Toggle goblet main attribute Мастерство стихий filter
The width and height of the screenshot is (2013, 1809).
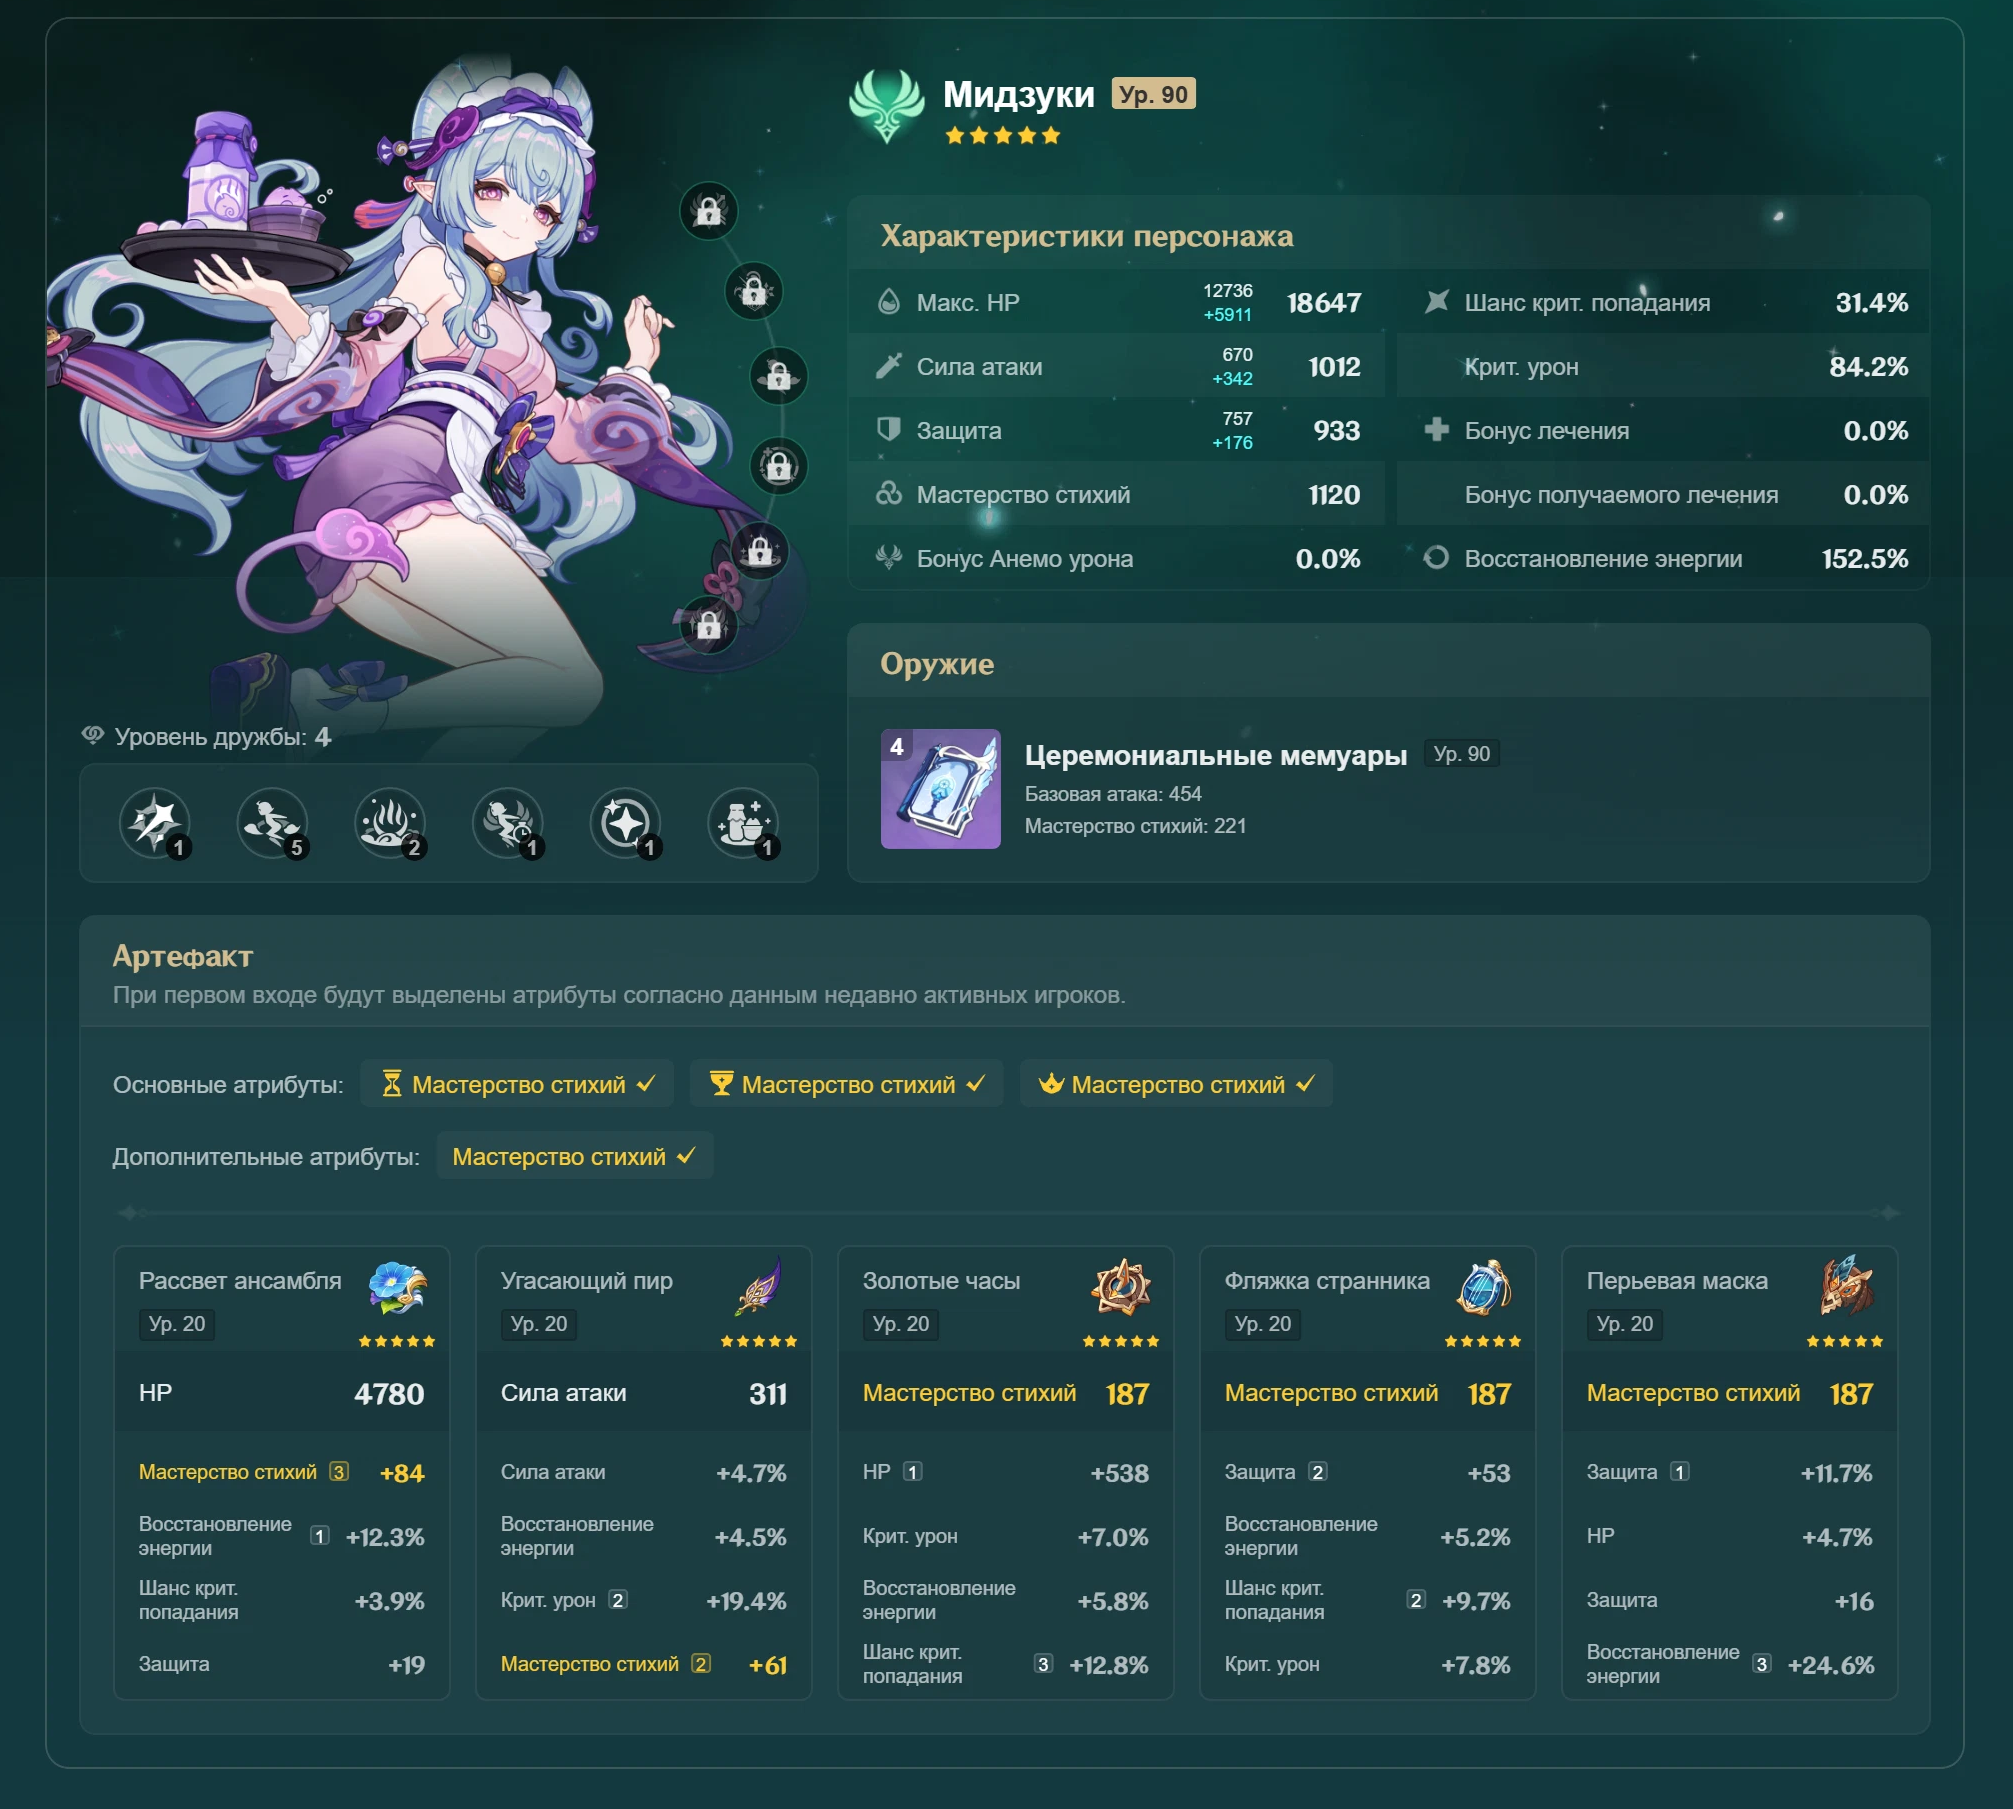pos(847,1084)
